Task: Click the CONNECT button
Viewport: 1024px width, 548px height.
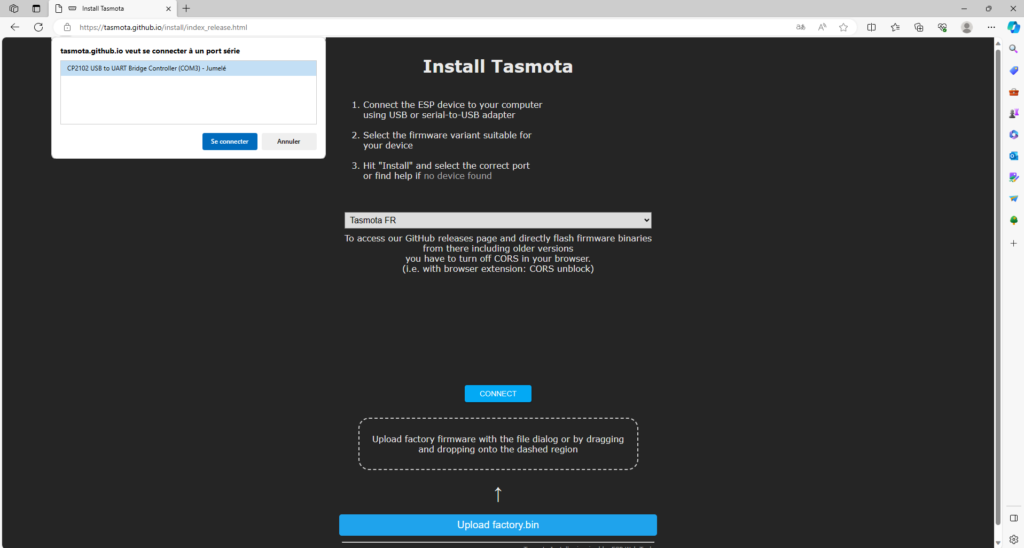Action: coord(498,394)
